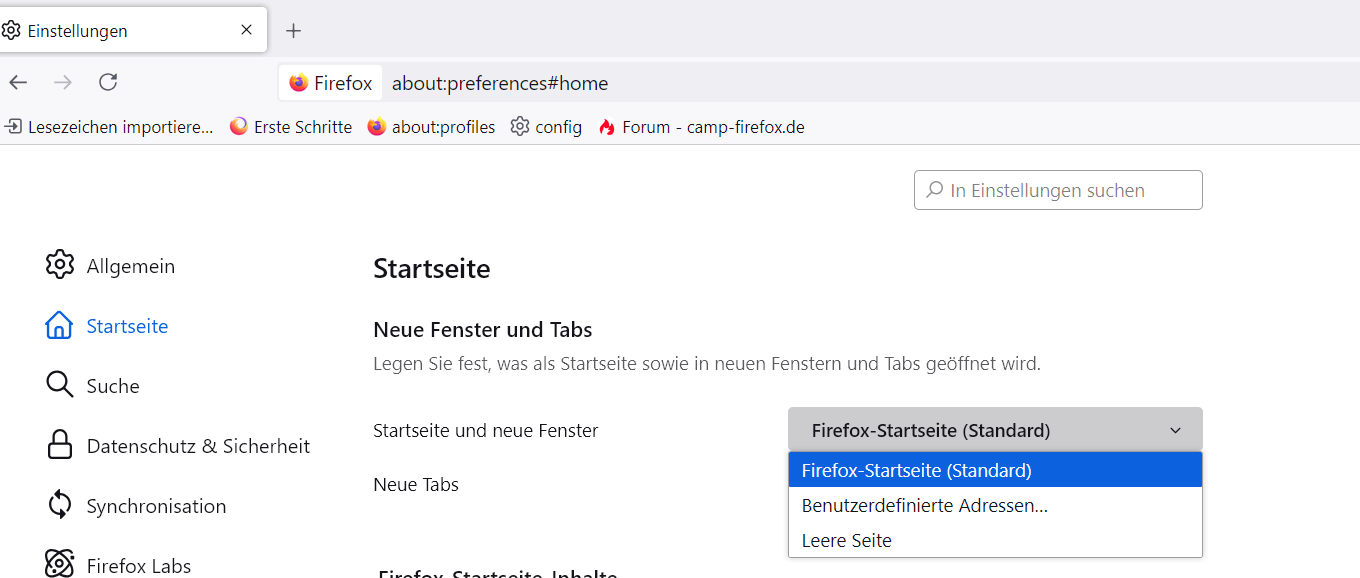Screen dimensions: 1360x578
Task: Open a new tab with plus icon
Action: pos(293,31)
